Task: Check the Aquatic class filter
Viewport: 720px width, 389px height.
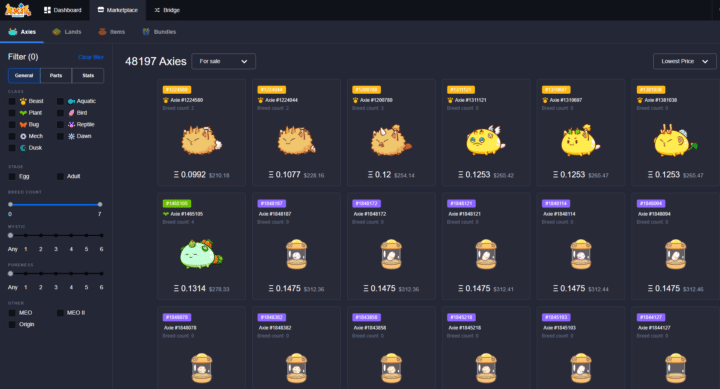Action: [x=60, y=101]
